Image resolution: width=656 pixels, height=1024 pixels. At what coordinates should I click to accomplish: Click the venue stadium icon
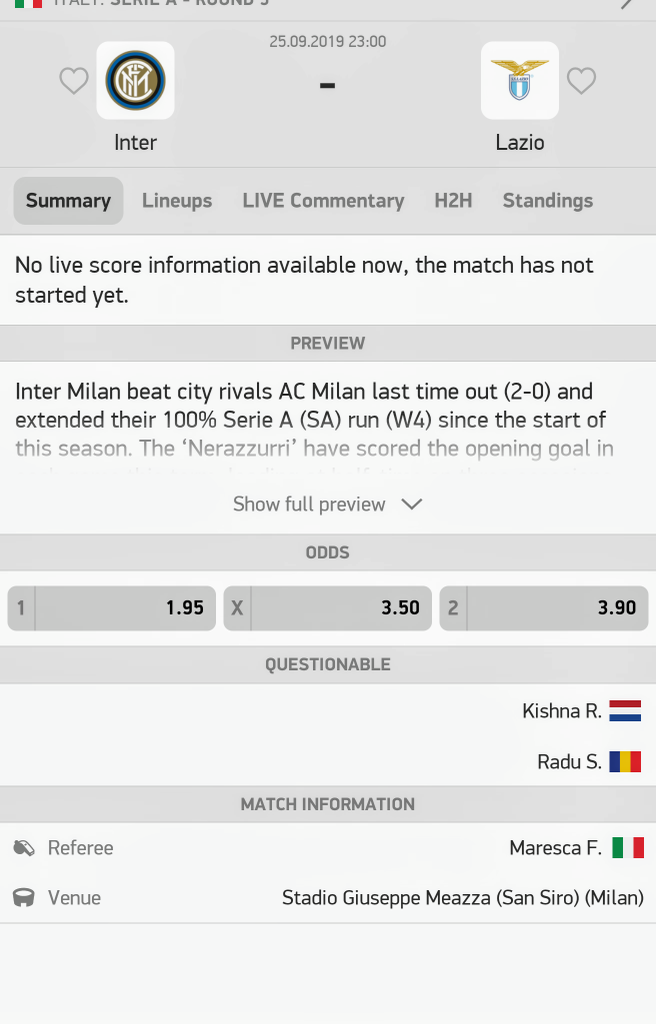click(24, 898)
